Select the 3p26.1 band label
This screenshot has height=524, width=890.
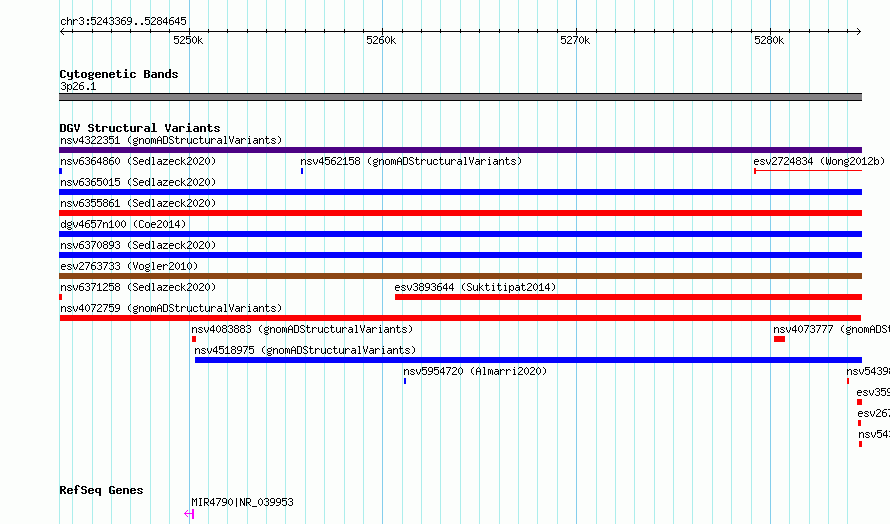point(78,86)
